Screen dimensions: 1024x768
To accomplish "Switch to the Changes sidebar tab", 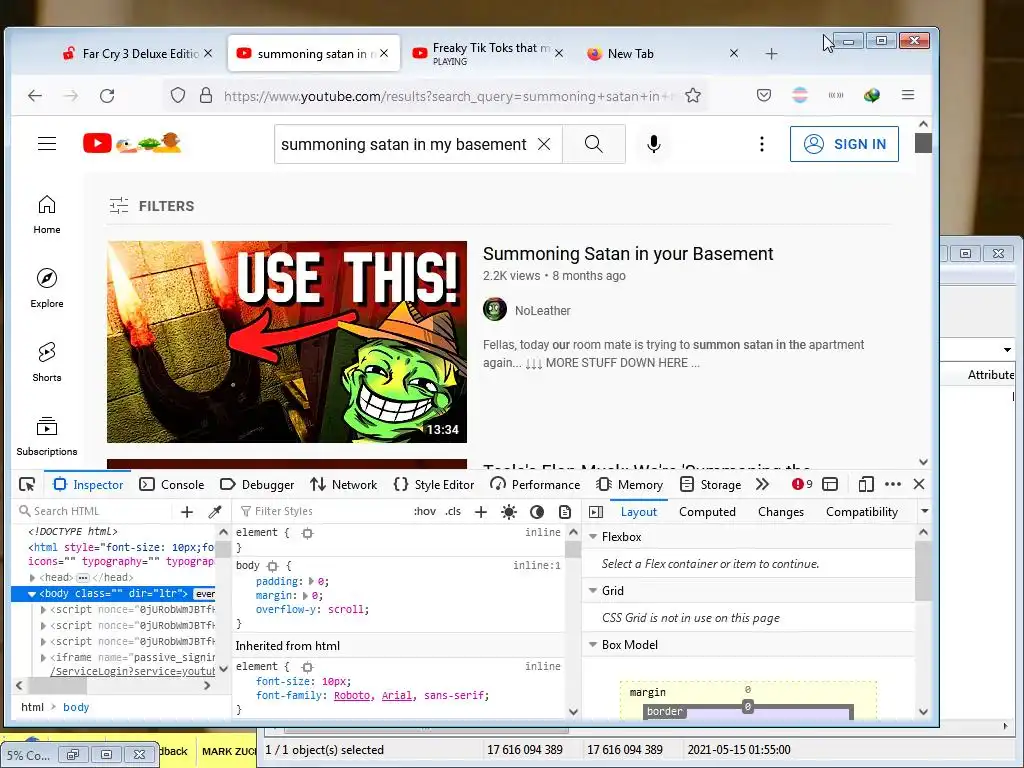I will [x=780, y=512].
